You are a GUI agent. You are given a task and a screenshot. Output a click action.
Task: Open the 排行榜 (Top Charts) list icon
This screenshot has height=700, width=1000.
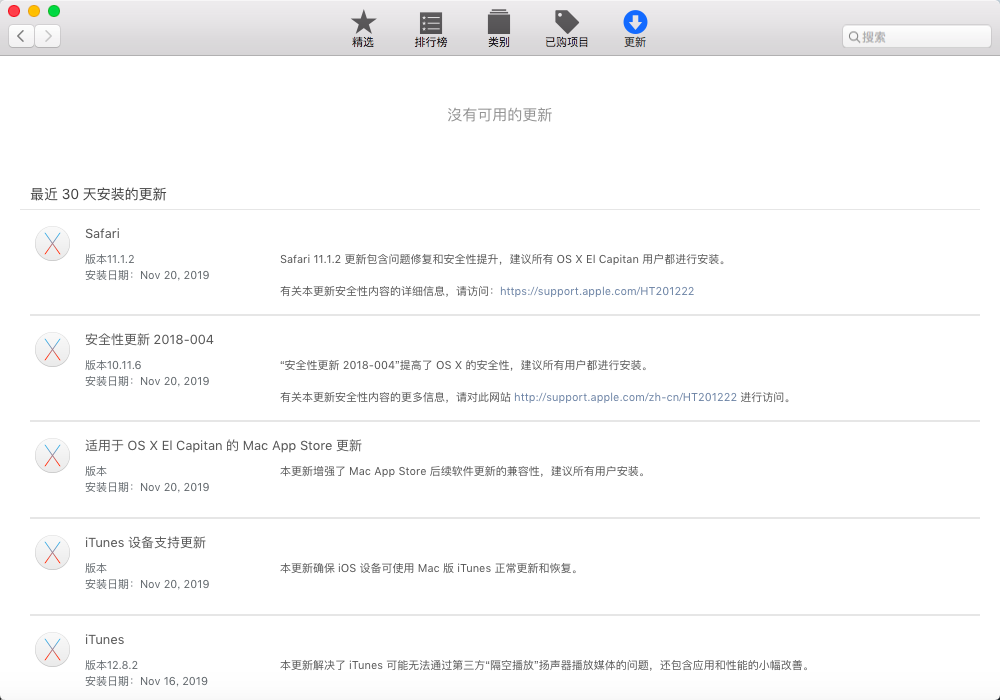[x=431, y=22]
